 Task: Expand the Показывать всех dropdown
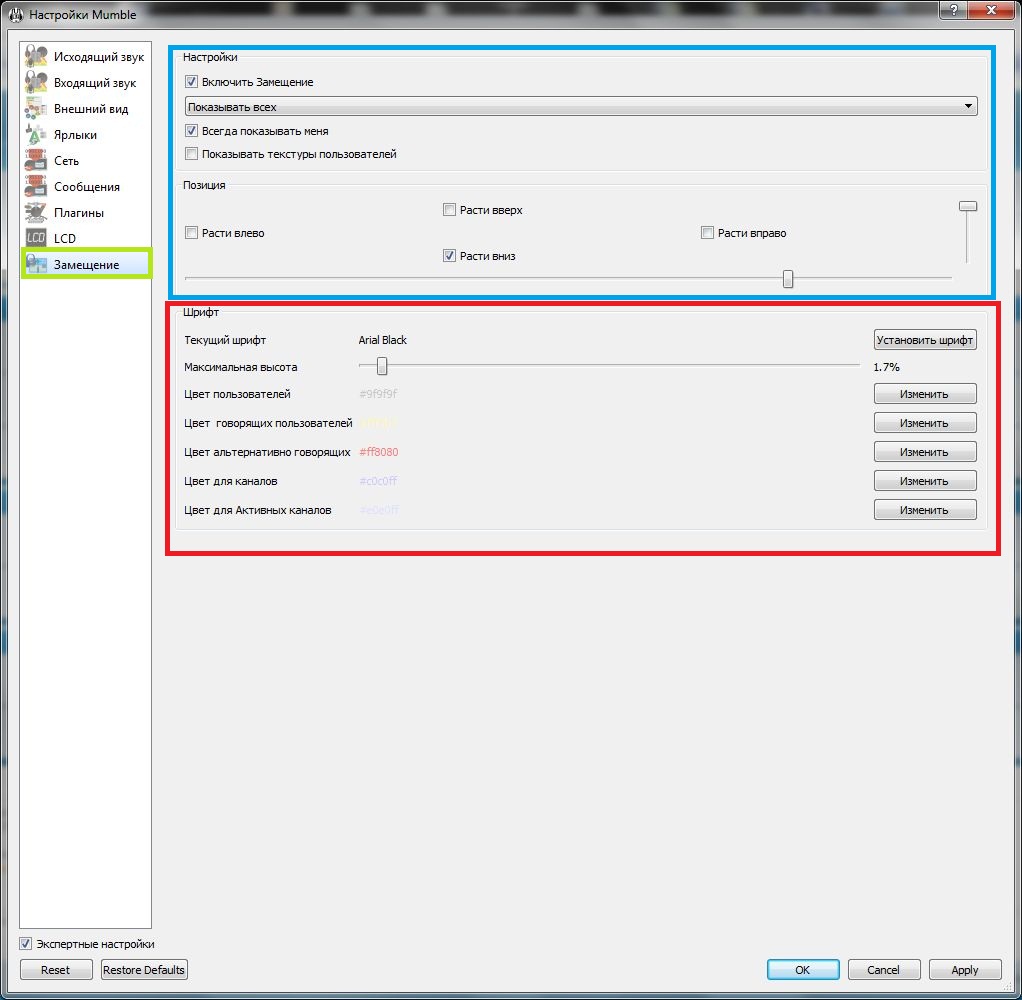click(580, 106)
